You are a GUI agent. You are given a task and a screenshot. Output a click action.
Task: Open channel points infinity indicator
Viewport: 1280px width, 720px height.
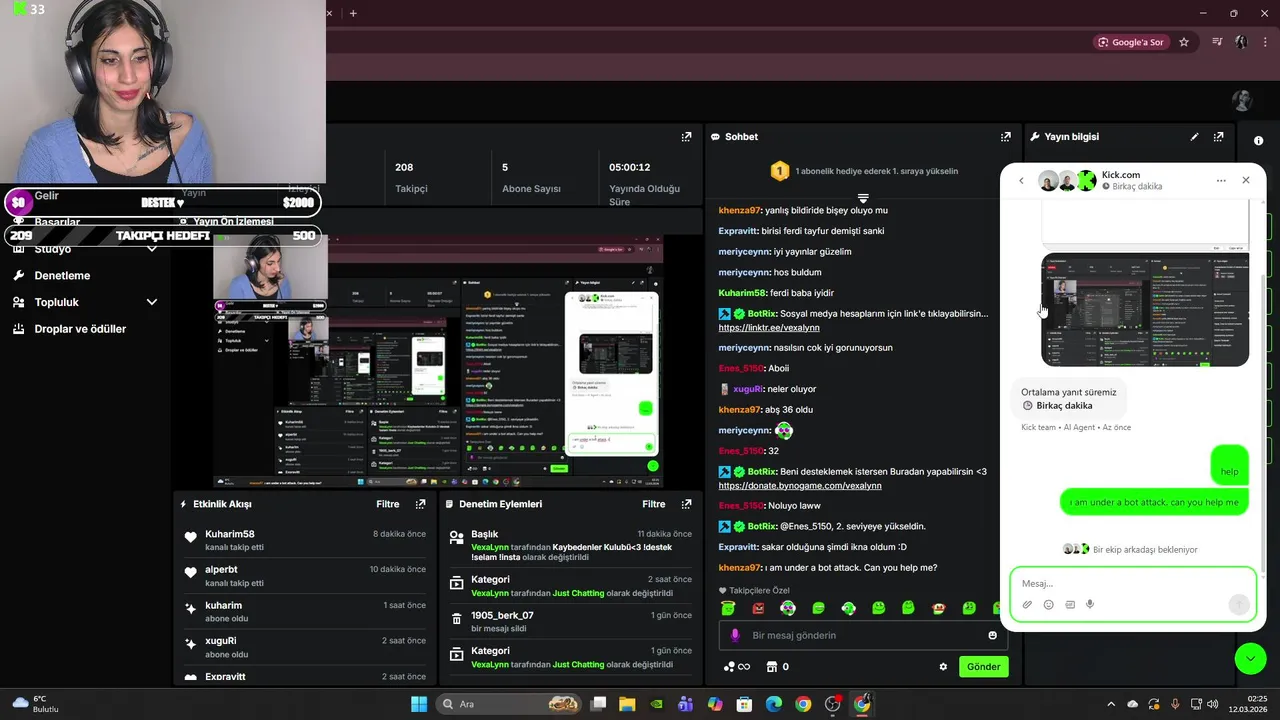736,667
